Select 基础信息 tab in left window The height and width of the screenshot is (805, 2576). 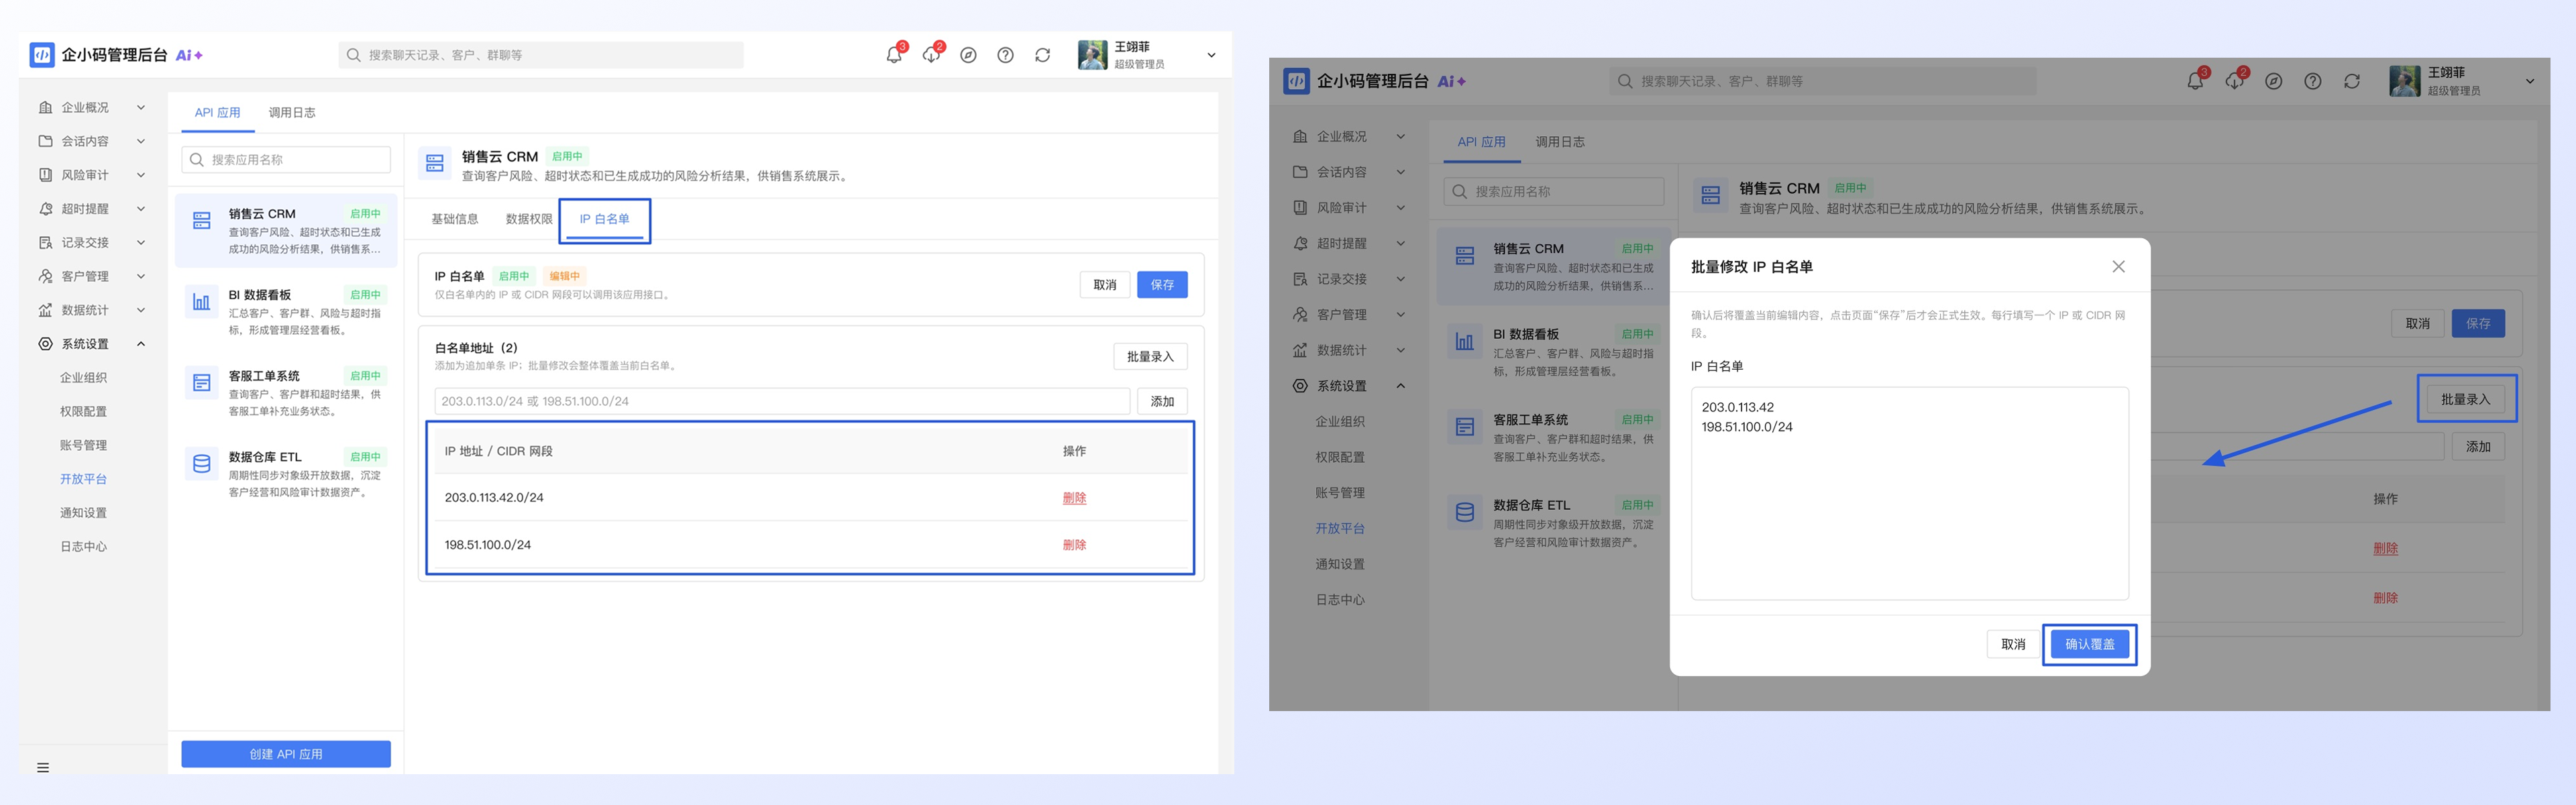[455, 219]
